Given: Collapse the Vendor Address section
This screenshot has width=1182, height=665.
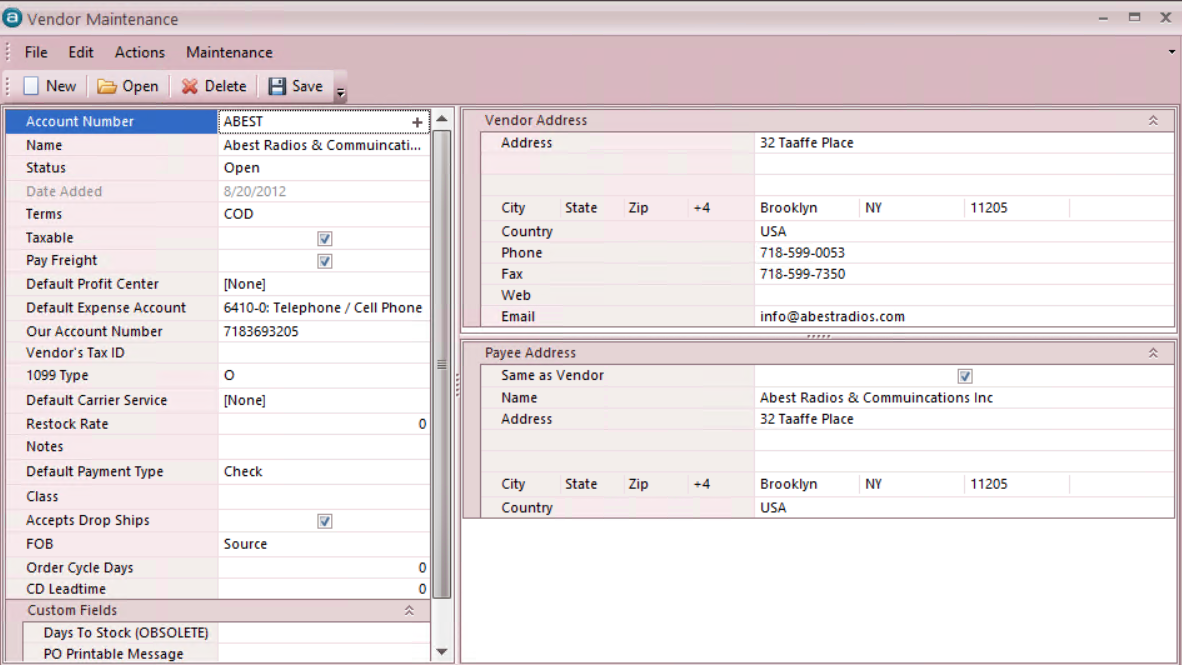Looking at the screenshot, I should 1153,121.
